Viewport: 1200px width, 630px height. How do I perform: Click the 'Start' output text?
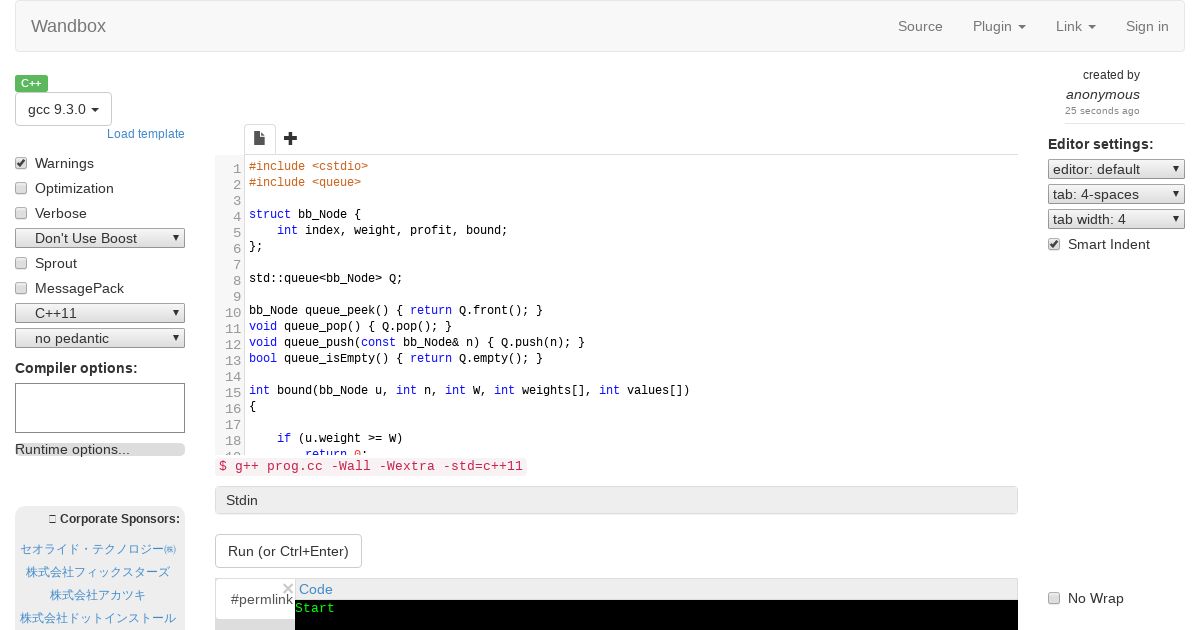pos(315,608)
